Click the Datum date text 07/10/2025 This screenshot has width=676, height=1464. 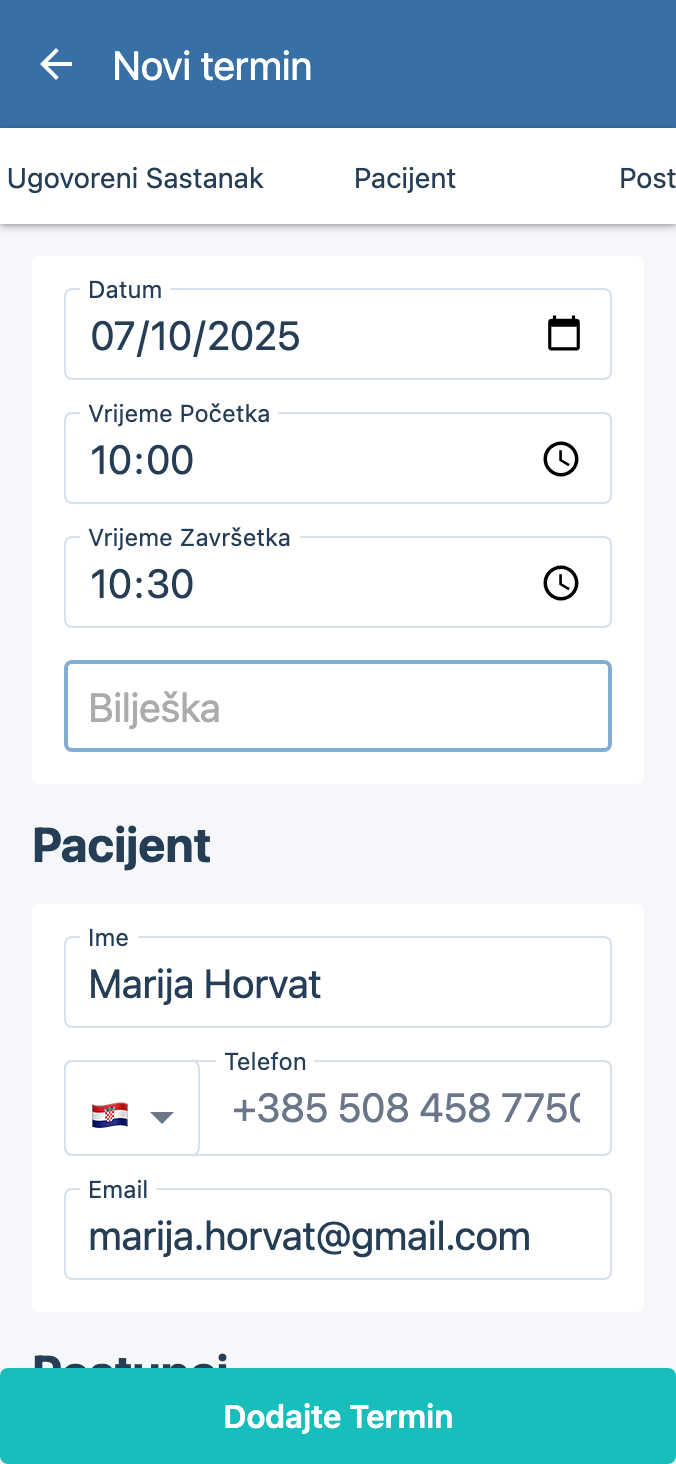coord(196,336)
